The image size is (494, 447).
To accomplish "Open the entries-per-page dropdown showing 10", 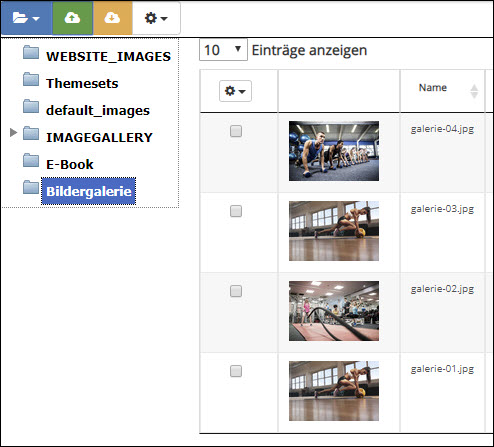I will point(223,50).
